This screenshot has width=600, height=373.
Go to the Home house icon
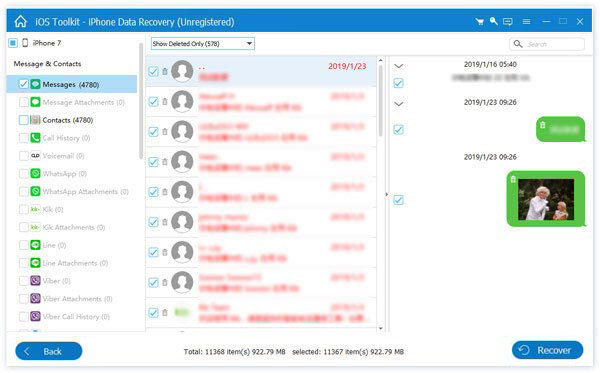tap(21, 21)
